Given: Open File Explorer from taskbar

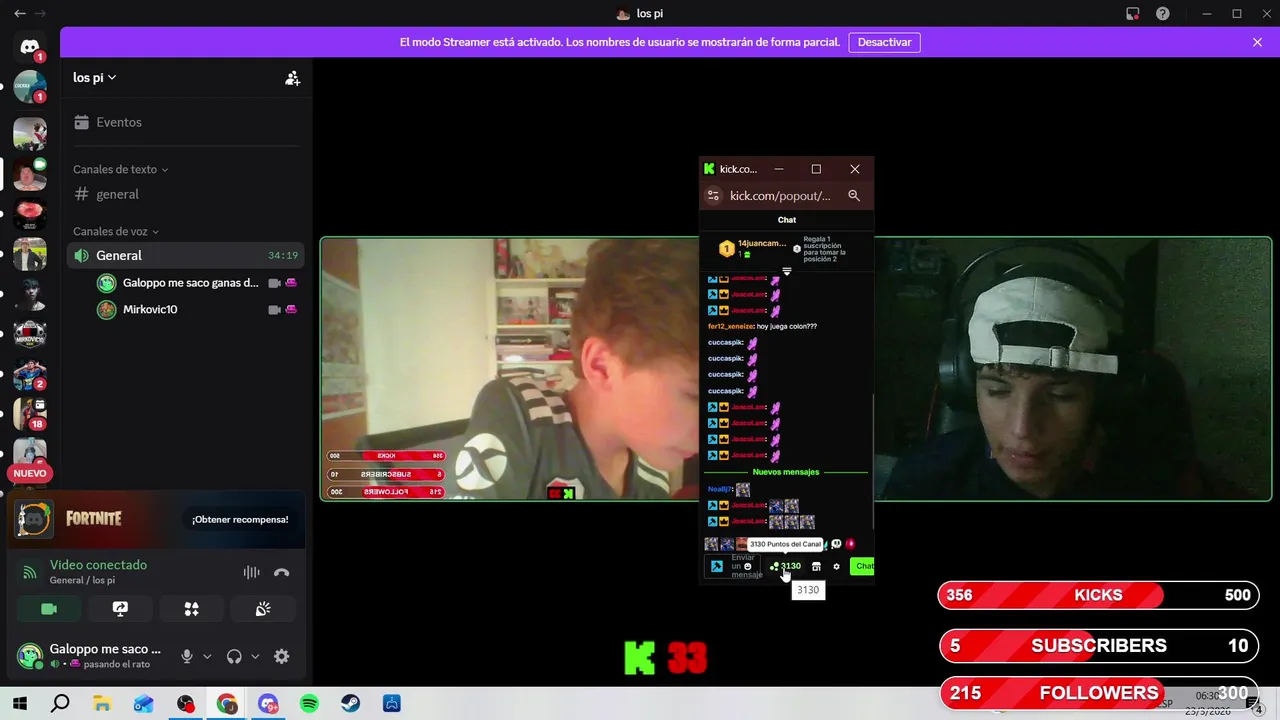Looking at the screenshot, I should point(102,704).
